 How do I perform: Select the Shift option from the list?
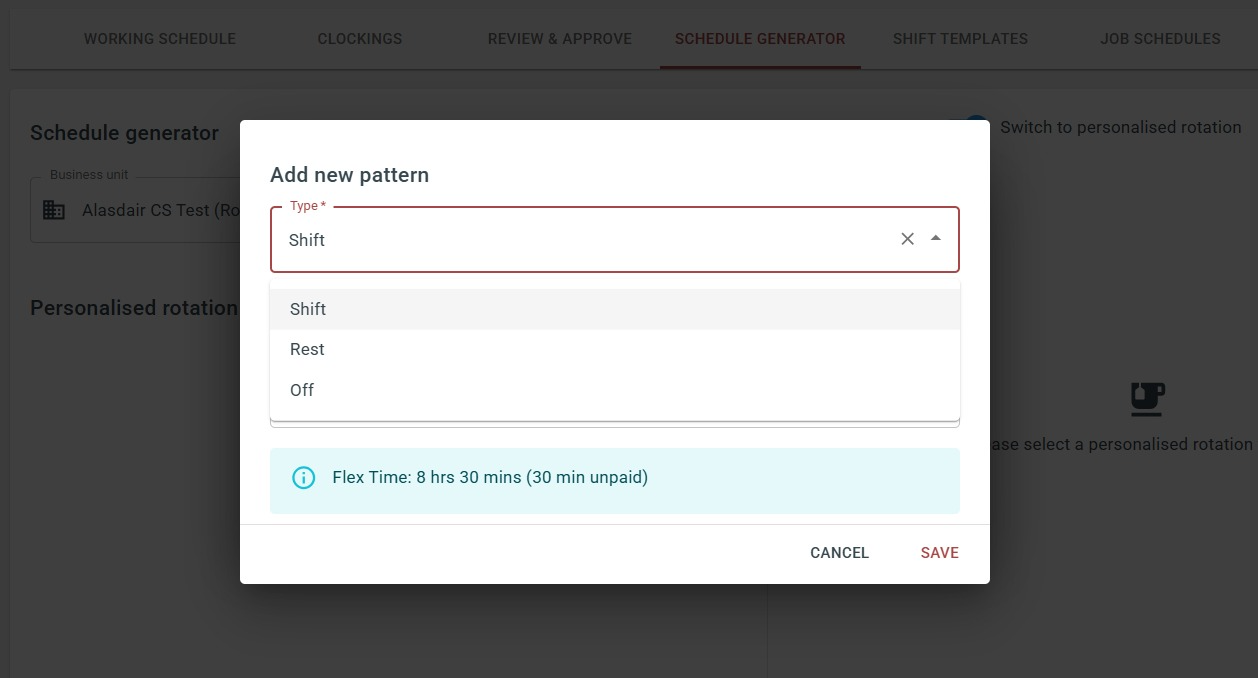[x=308, y=309]
